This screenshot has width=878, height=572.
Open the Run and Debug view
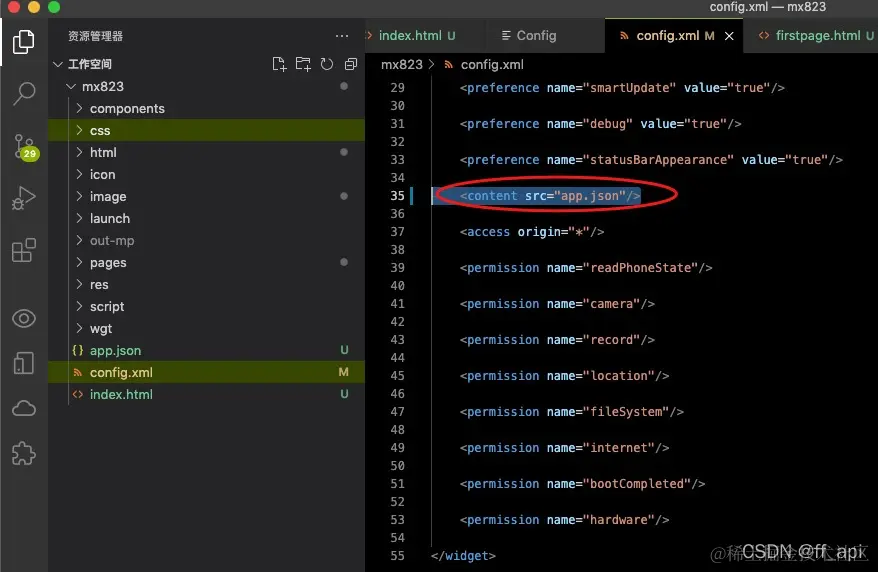pyautogui.click(x=24, y=198)
